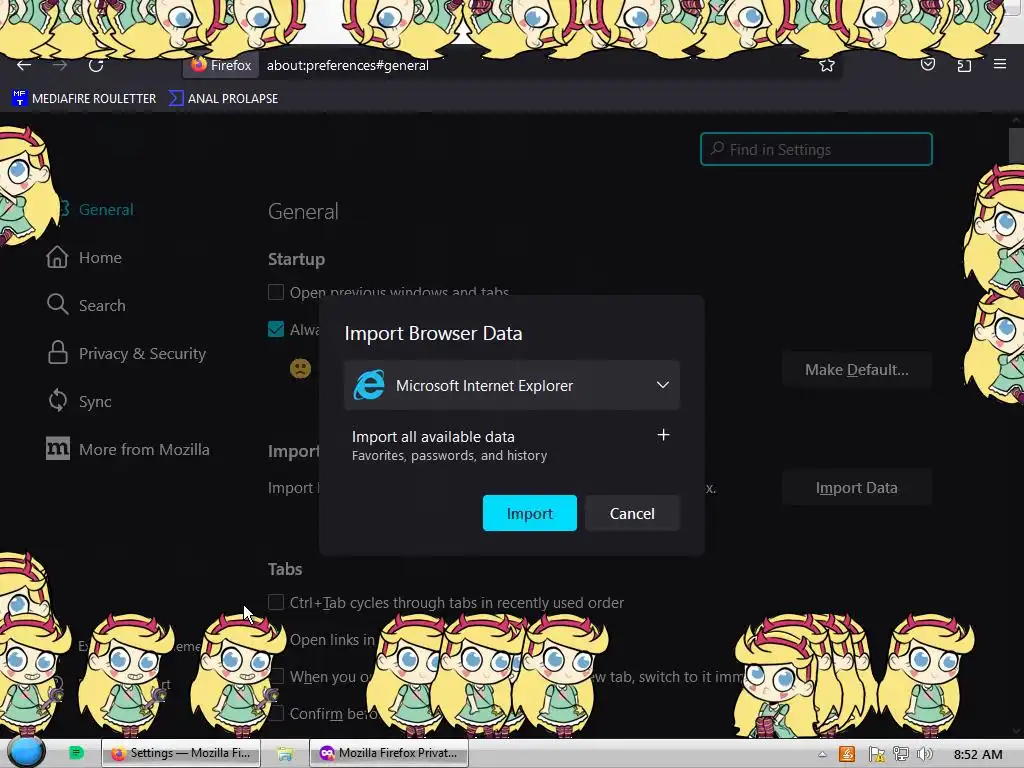Reload the page with the refresh icon
The width and height of the screenshot is (1024, 768).
point(96,65)
